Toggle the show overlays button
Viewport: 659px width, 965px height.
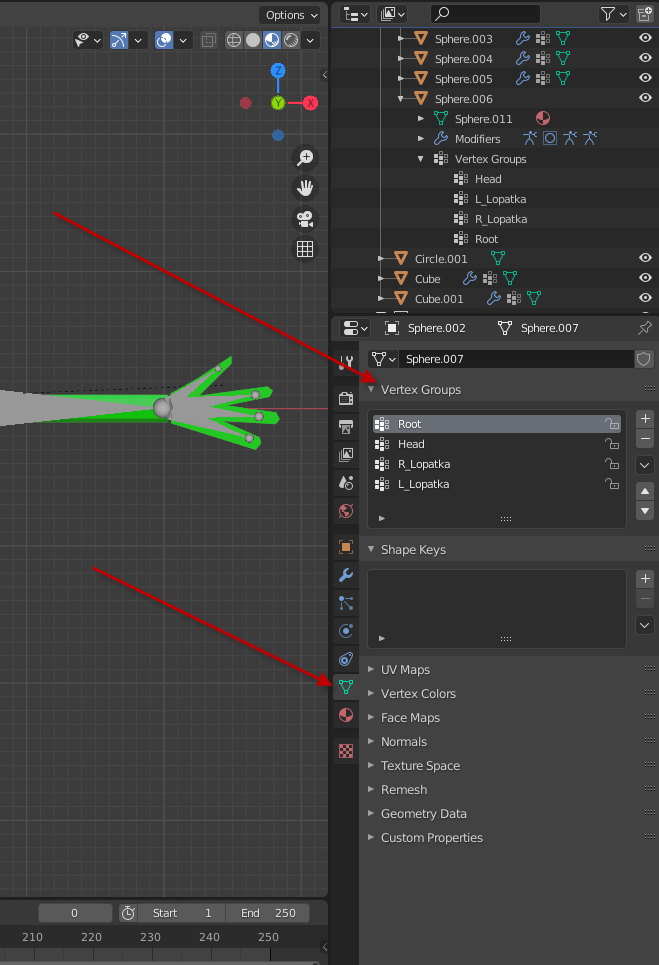click(x=164, y=40)
